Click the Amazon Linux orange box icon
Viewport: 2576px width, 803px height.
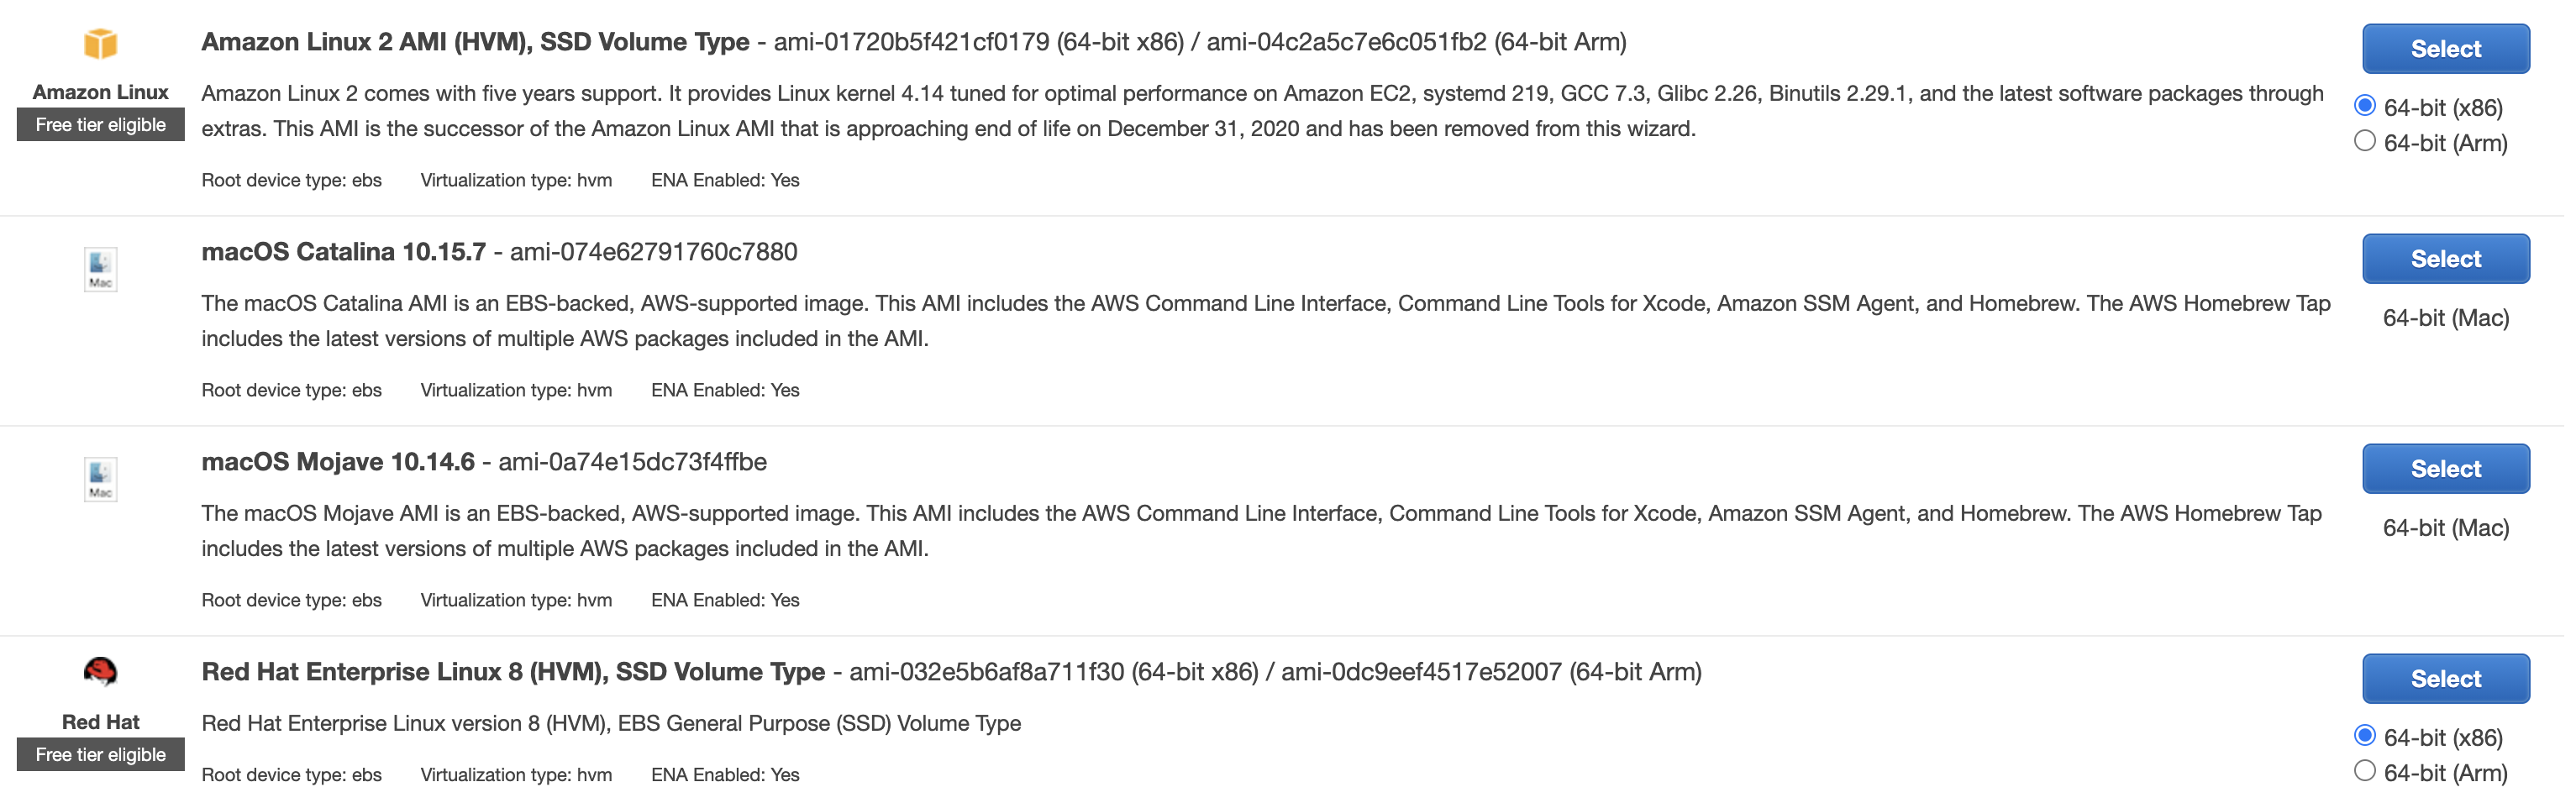(x=100, y=44)
